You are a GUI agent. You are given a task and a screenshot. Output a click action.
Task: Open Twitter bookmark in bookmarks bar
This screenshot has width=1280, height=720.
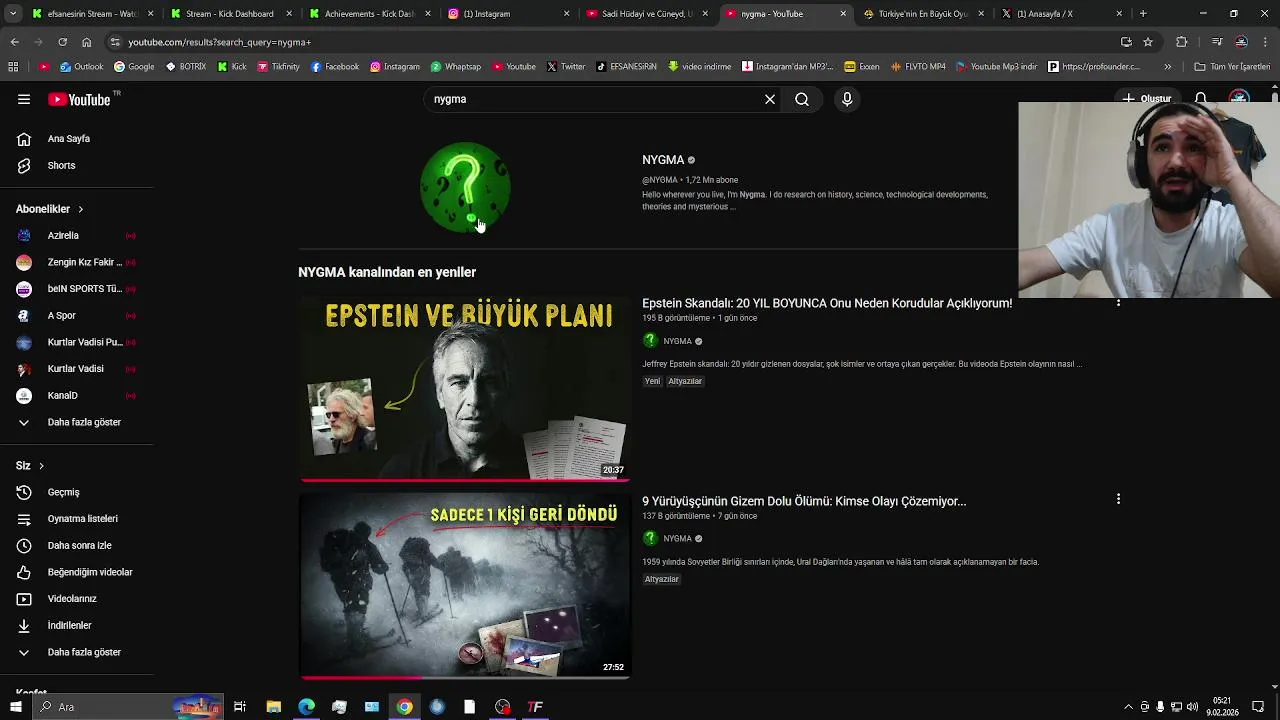(x=565, y=67)
